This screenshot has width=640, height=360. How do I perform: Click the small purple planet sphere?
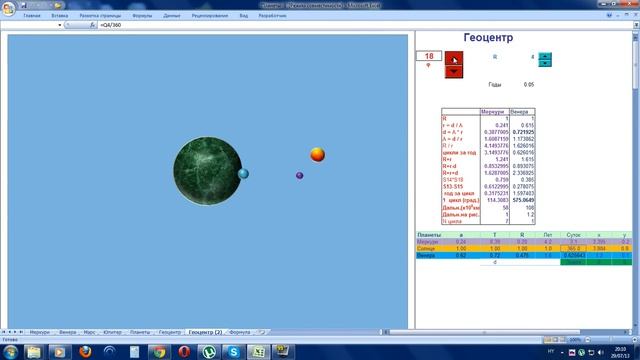300,176
